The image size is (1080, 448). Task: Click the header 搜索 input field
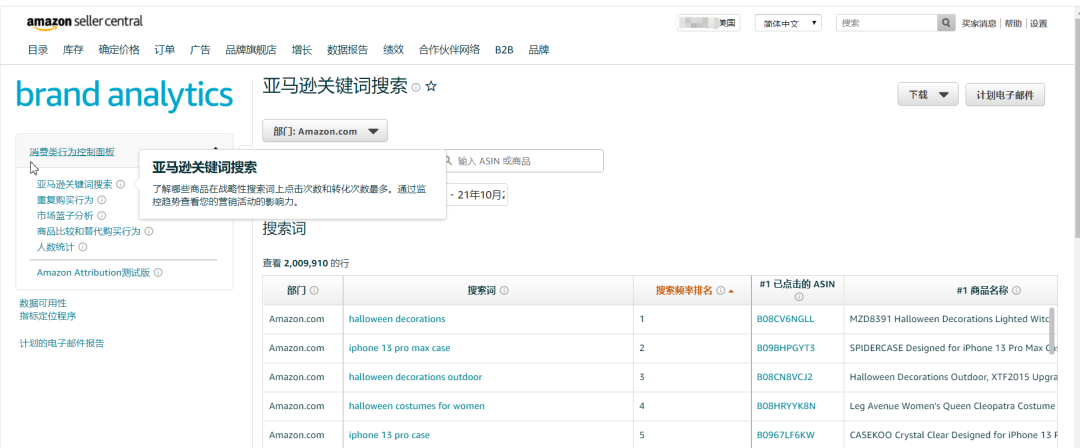(887, 23)
